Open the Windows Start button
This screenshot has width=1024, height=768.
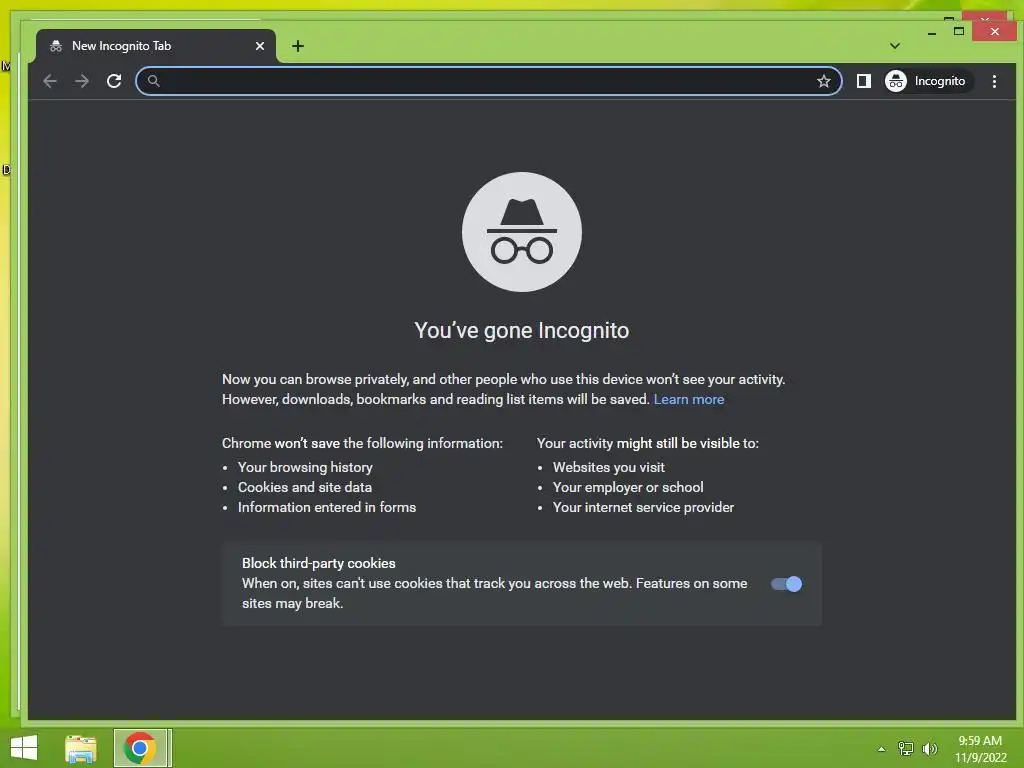(x=24, y=748)
